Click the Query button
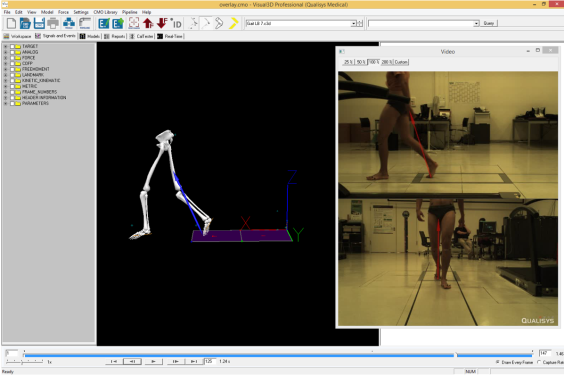 (x=489, y=23)
